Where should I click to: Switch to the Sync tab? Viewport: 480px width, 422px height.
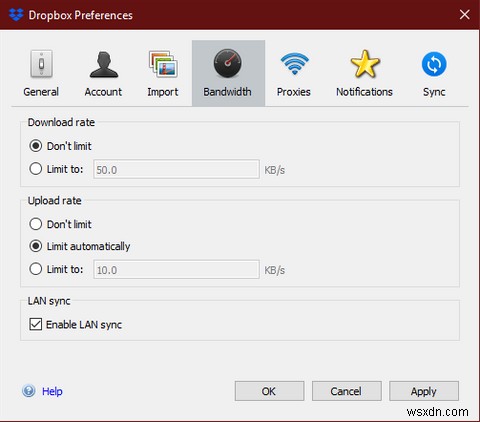(x=434, y=73)
